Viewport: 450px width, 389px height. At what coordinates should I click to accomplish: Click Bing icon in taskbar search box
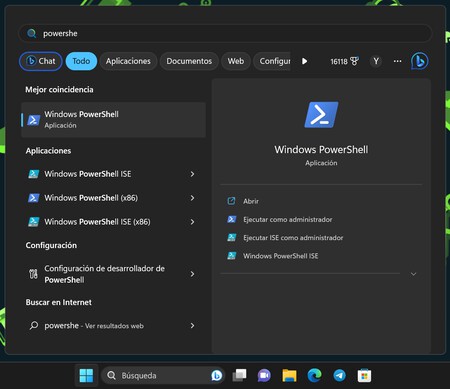pos(216,376)
